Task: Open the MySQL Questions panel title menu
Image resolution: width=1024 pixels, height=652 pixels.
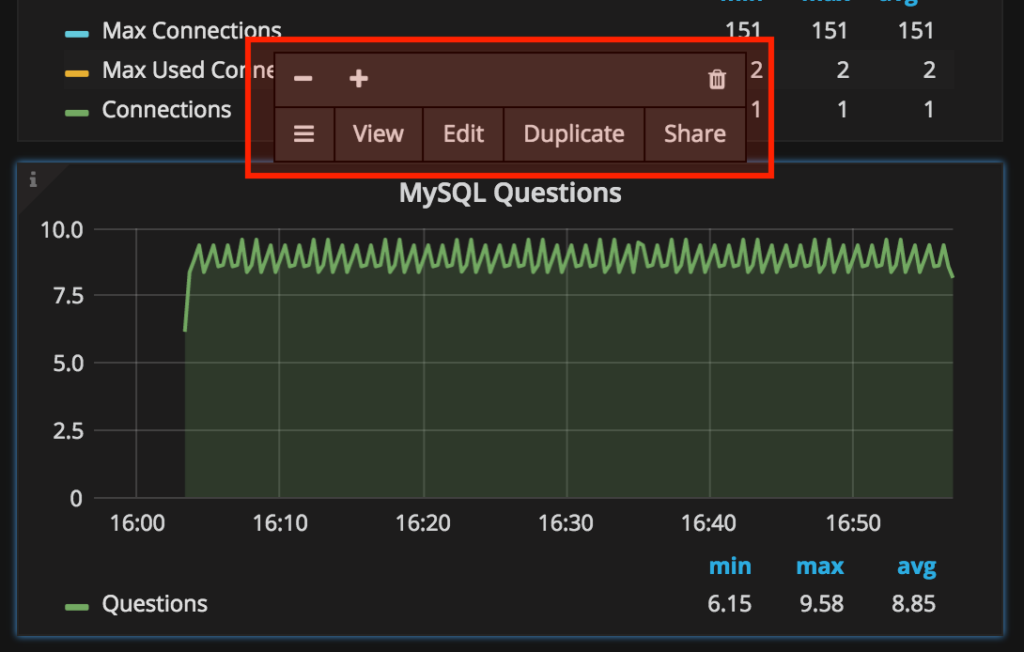Action: point(510,193)
